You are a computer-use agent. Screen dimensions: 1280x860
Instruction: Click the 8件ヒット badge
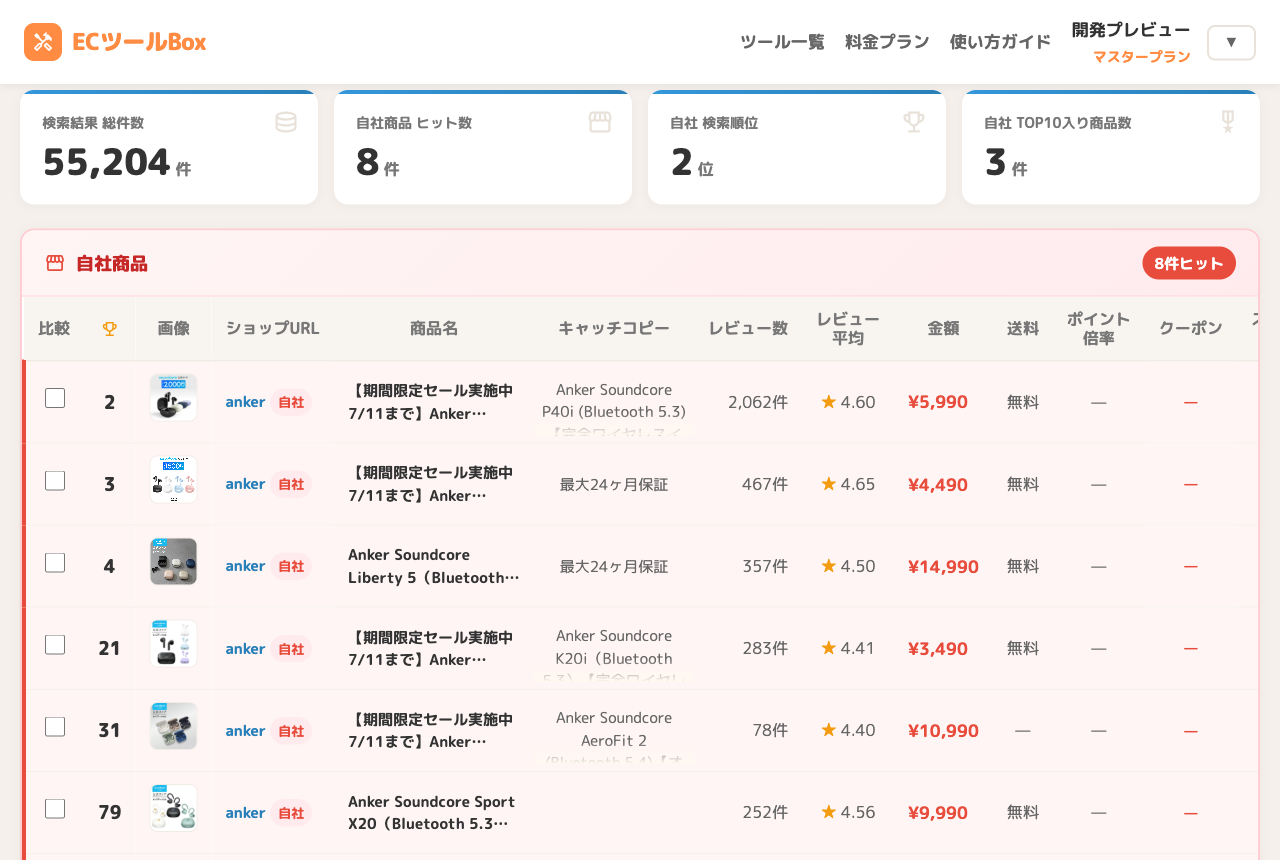pos(1189,263)
